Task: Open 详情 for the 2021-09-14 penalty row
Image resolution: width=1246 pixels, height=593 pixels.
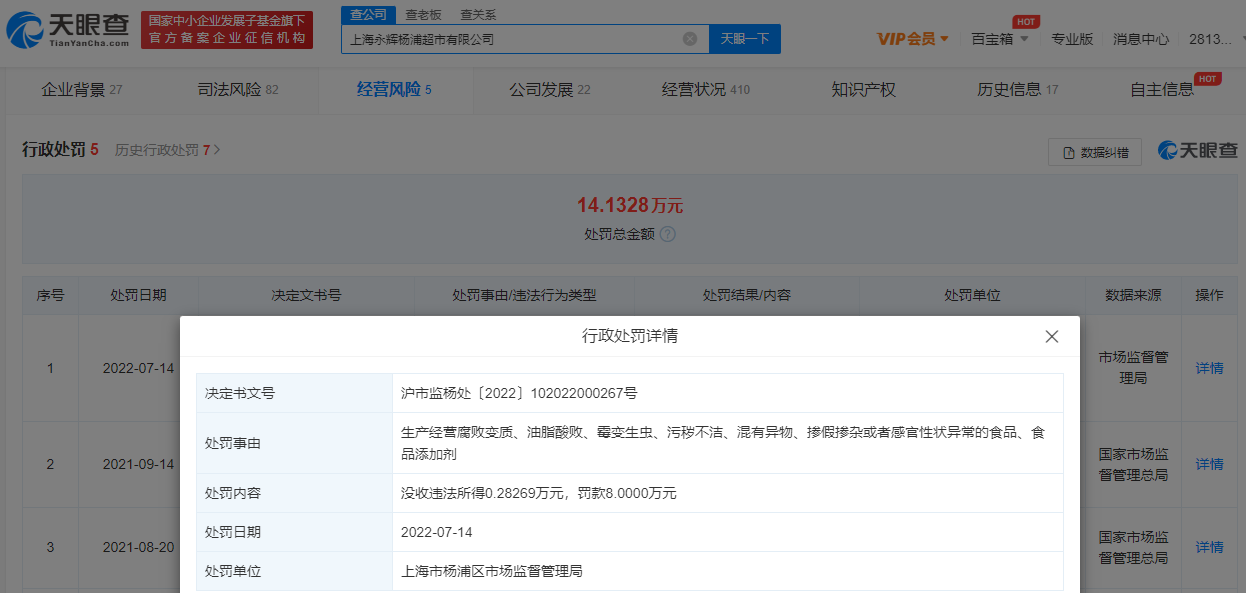Action: (1209, 464)
